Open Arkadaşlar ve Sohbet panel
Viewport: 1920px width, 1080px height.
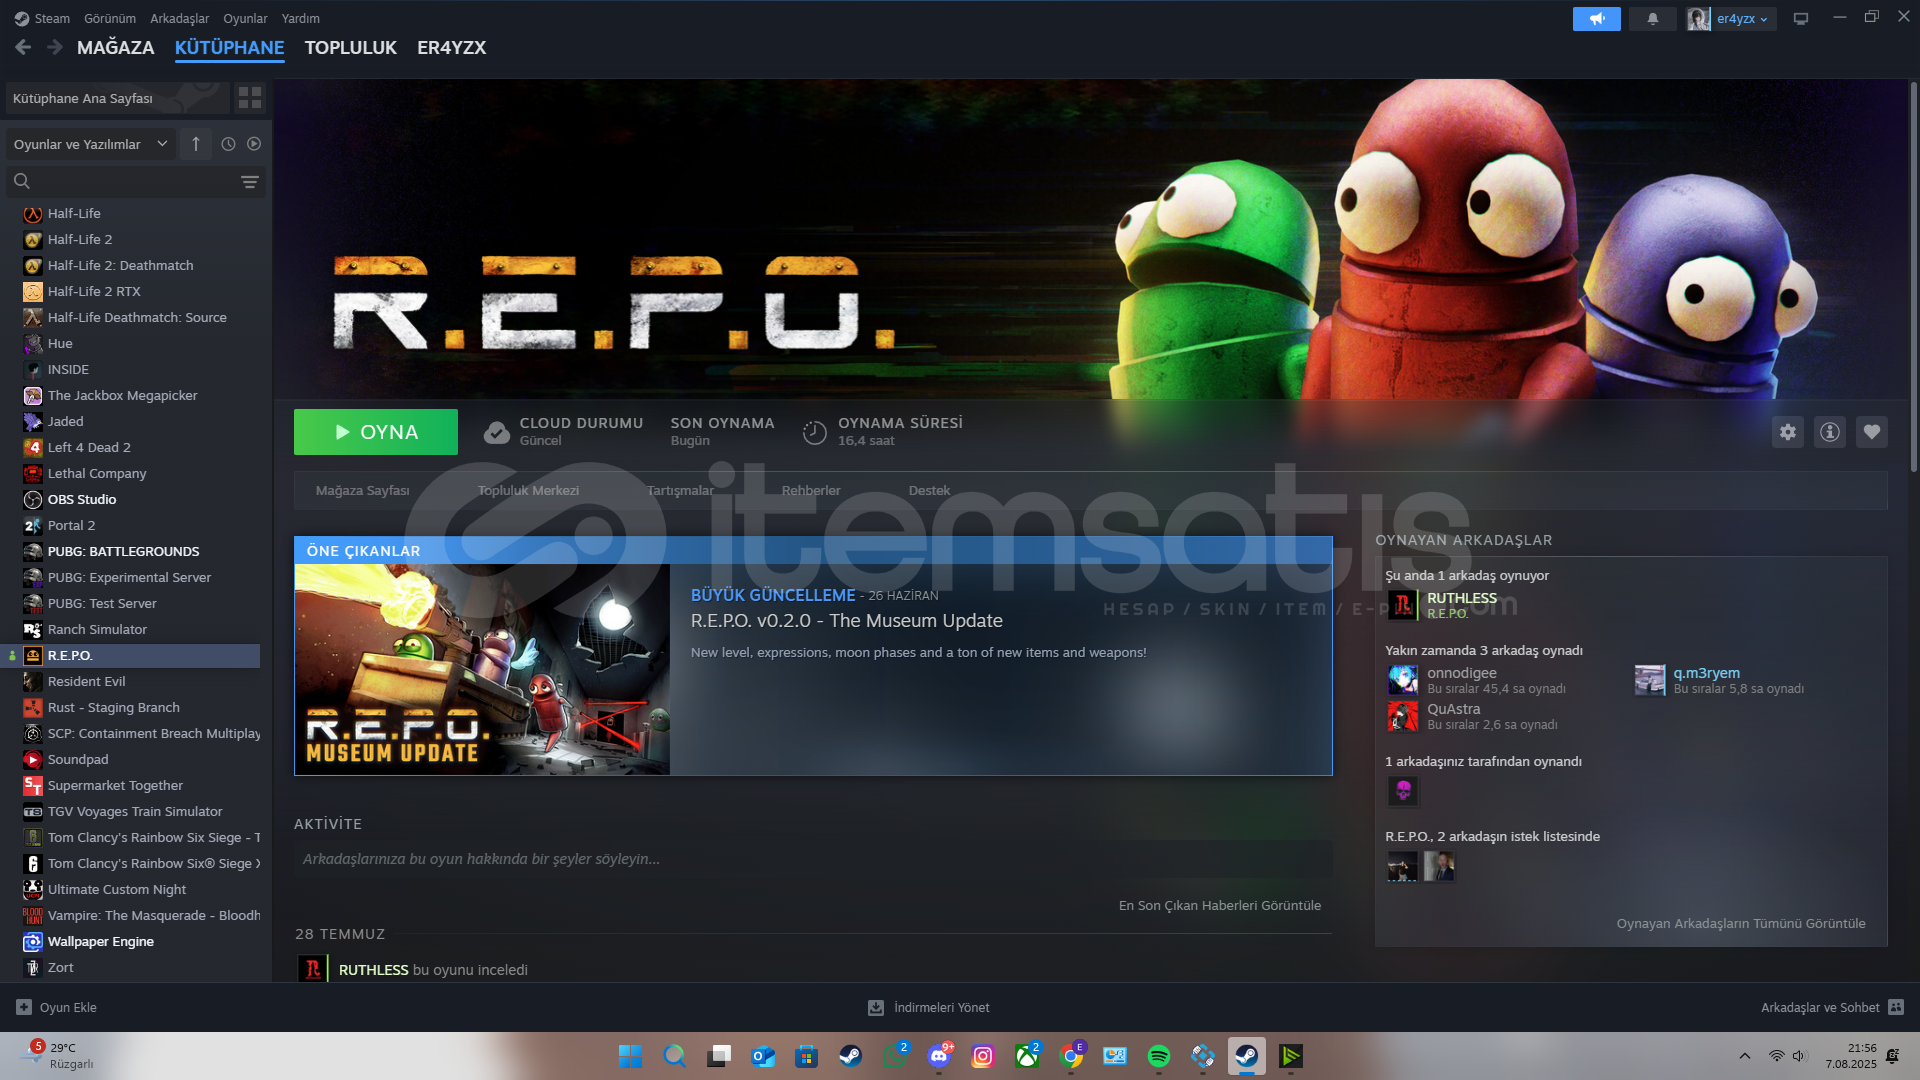click(x=1832, y=1007)
